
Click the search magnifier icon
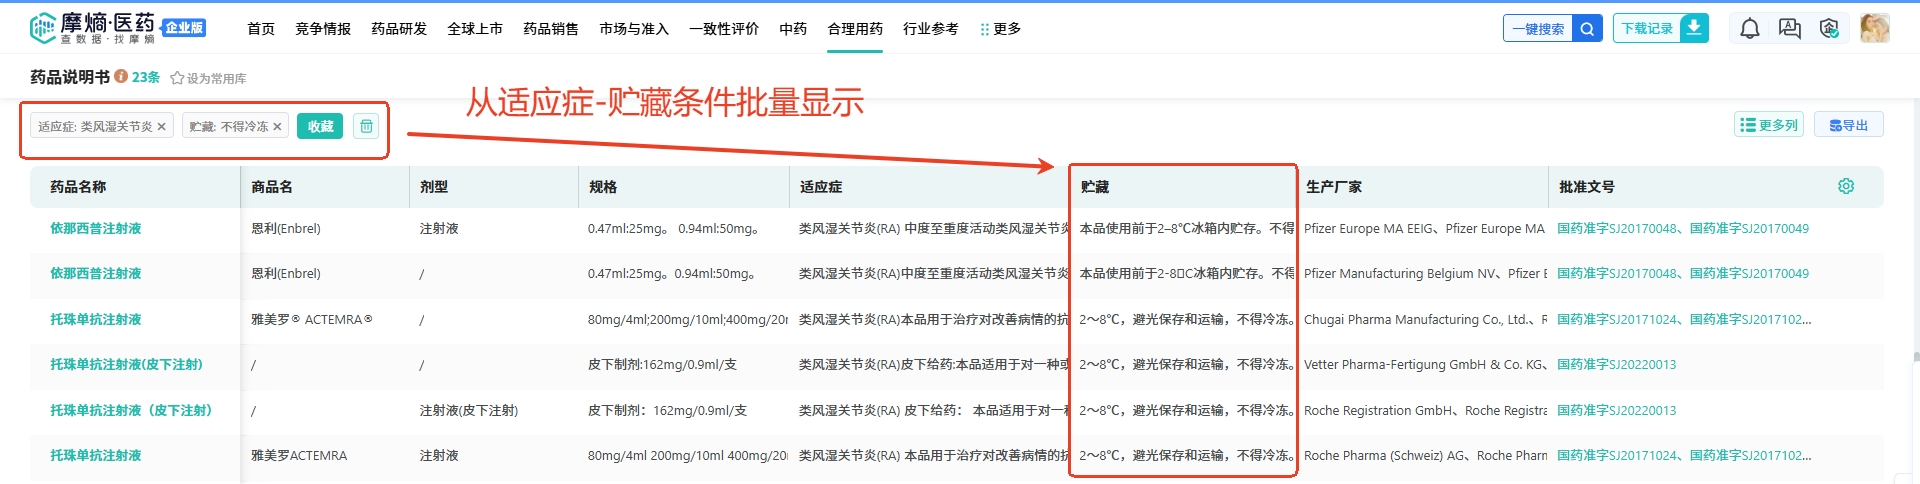1587,29
